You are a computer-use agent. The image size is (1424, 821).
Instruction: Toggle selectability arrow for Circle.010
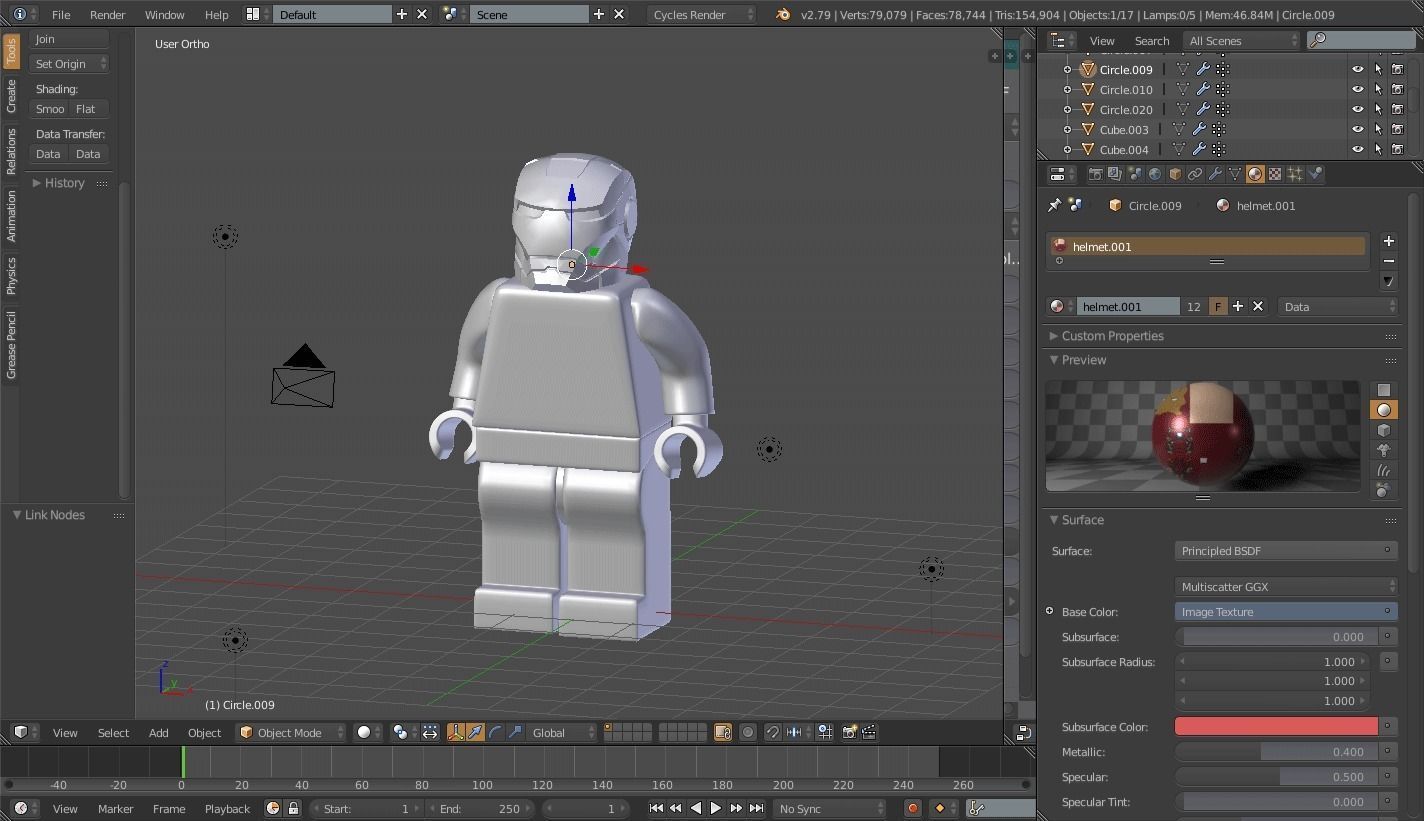[1378, 89]
